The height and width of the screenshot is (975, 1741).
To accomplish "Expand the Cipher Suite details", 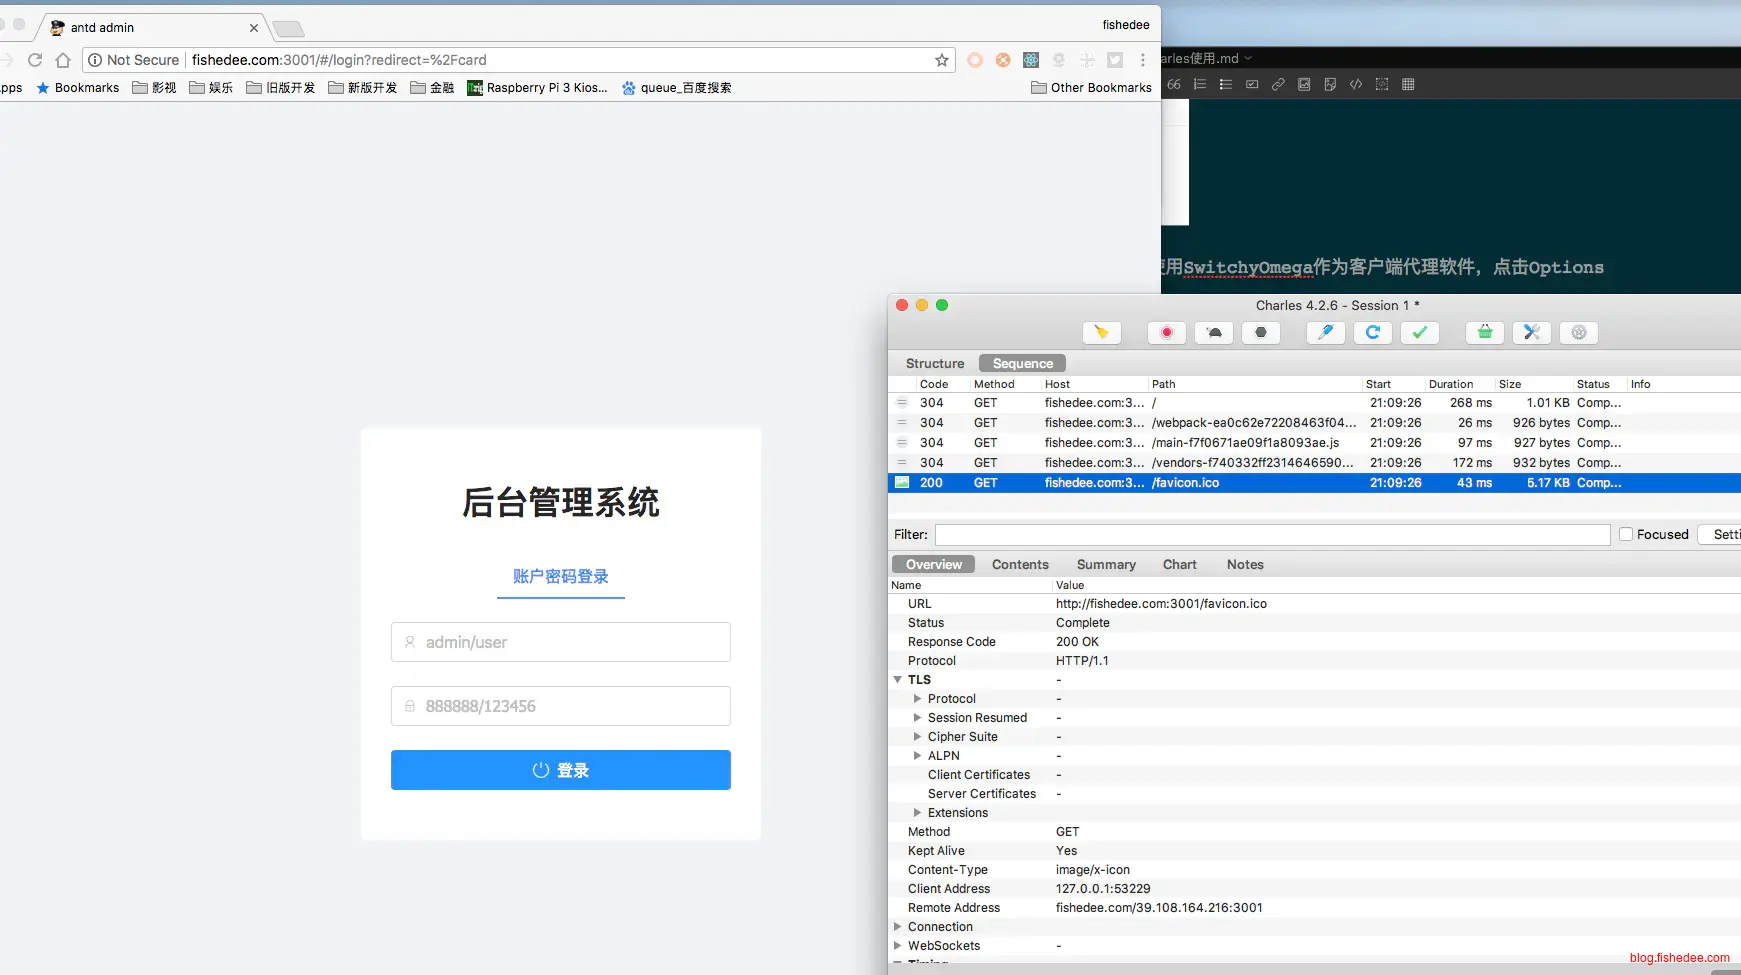I will point(917,736).
